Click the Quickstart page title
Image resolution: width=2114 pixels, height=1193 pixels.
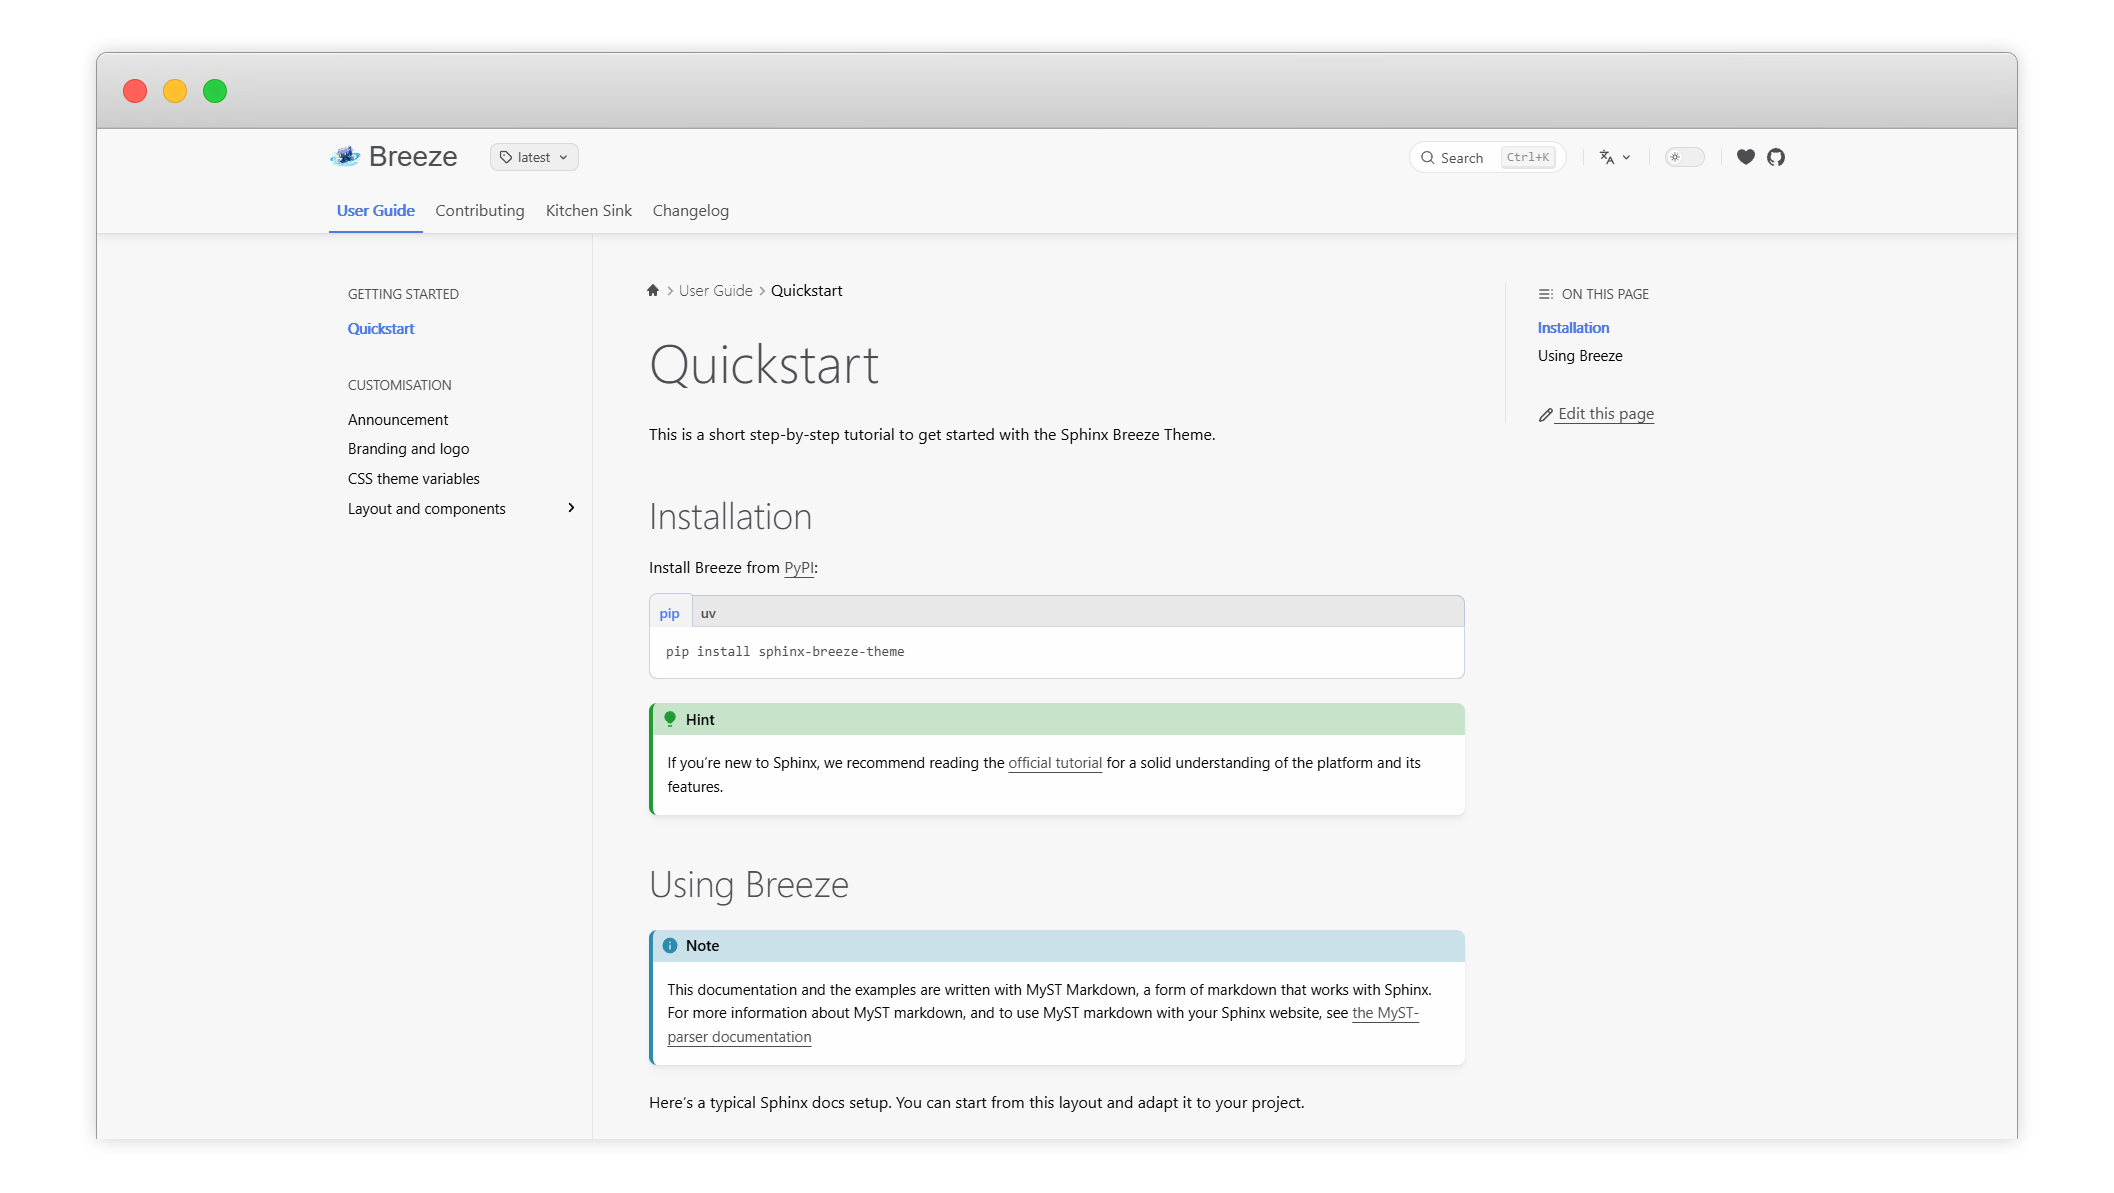764,364
